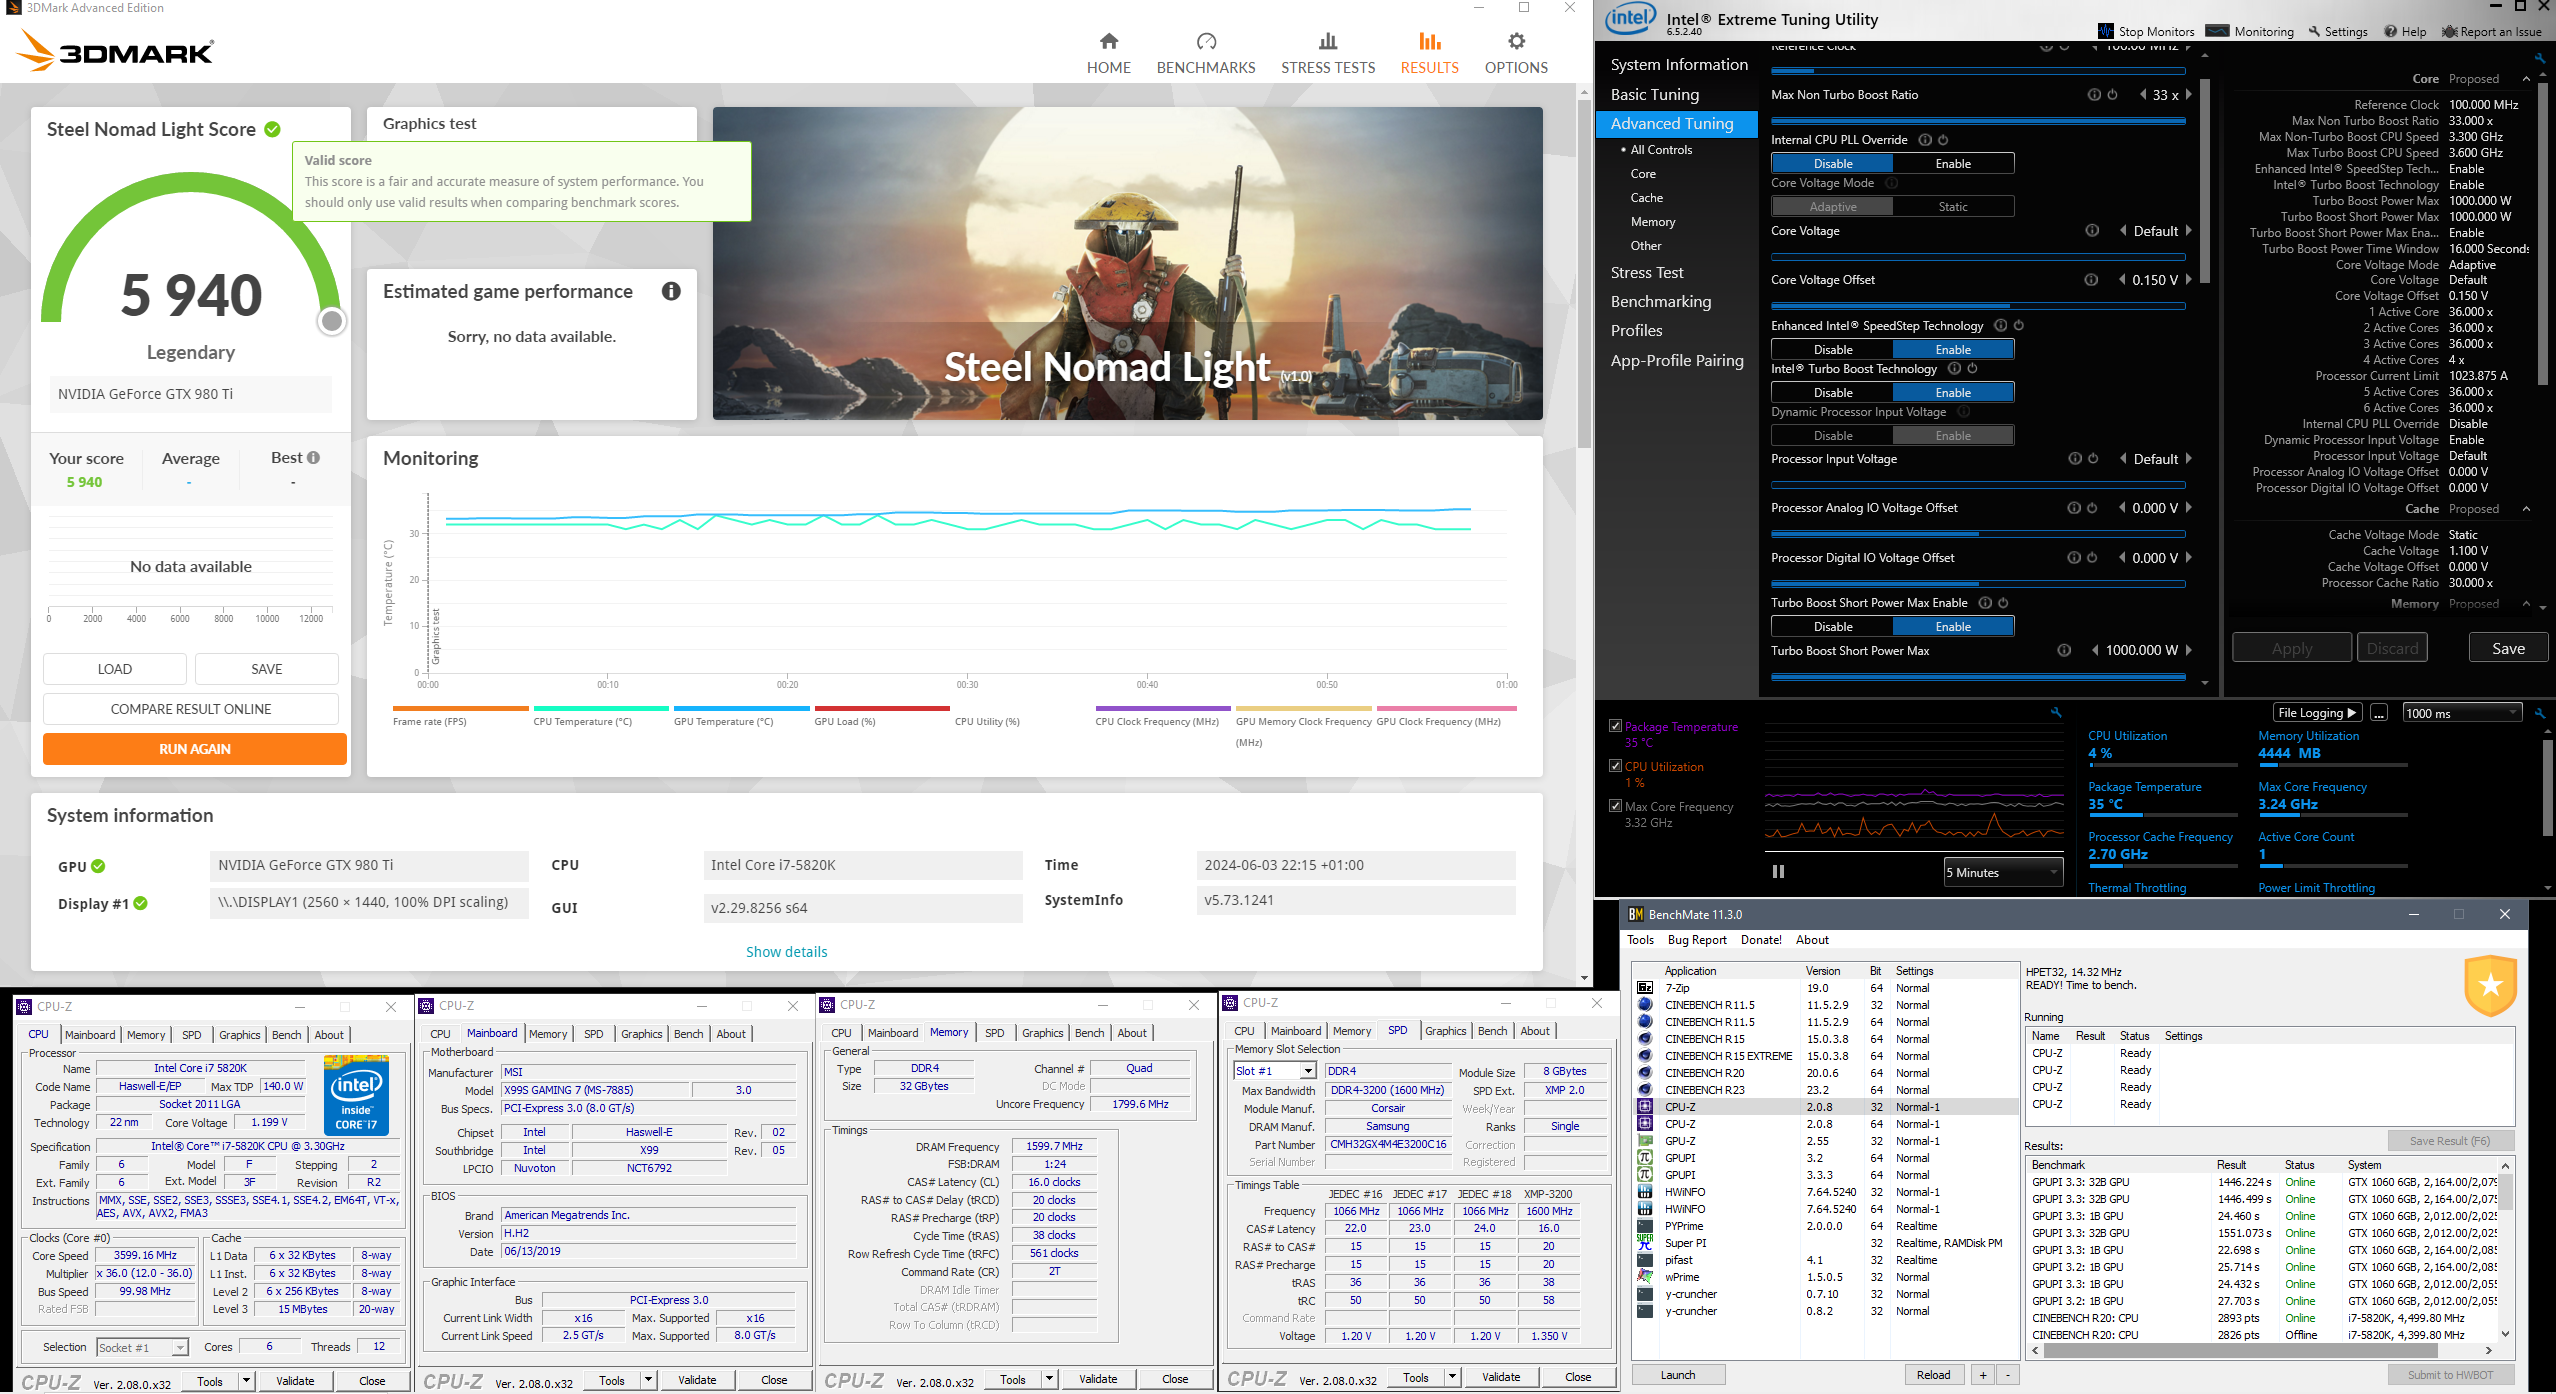Screen dimensions: 2556x1394
Task: Click Show details link in System information
Action: pyautogui.click(x=786, y=952)
